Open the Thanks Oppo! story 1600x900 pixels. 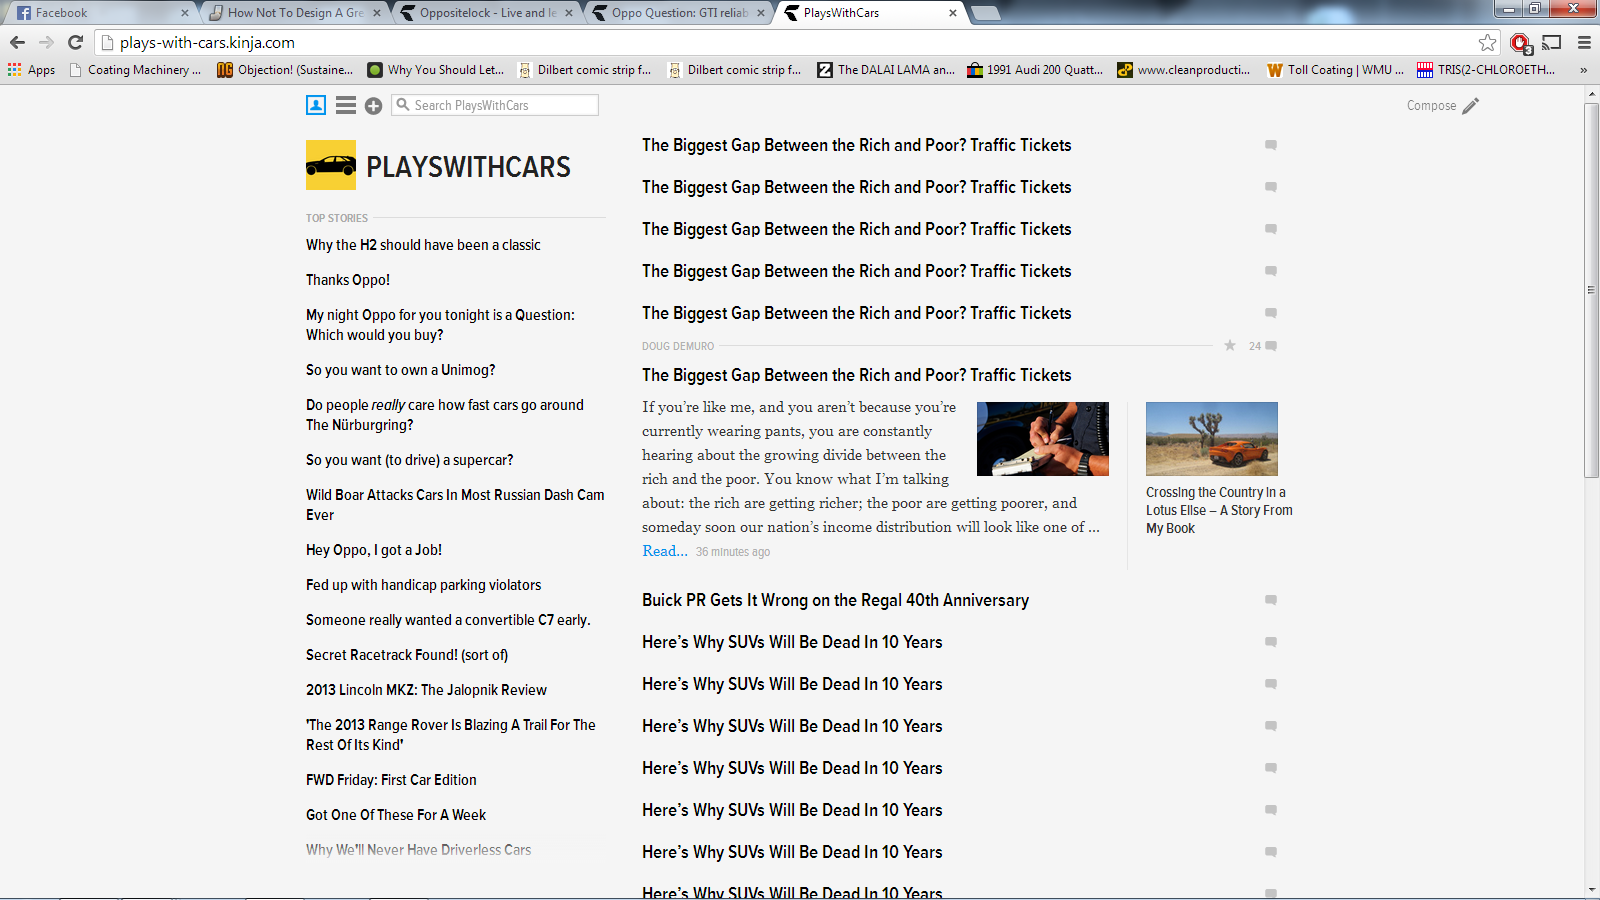[x=348, y=280]
